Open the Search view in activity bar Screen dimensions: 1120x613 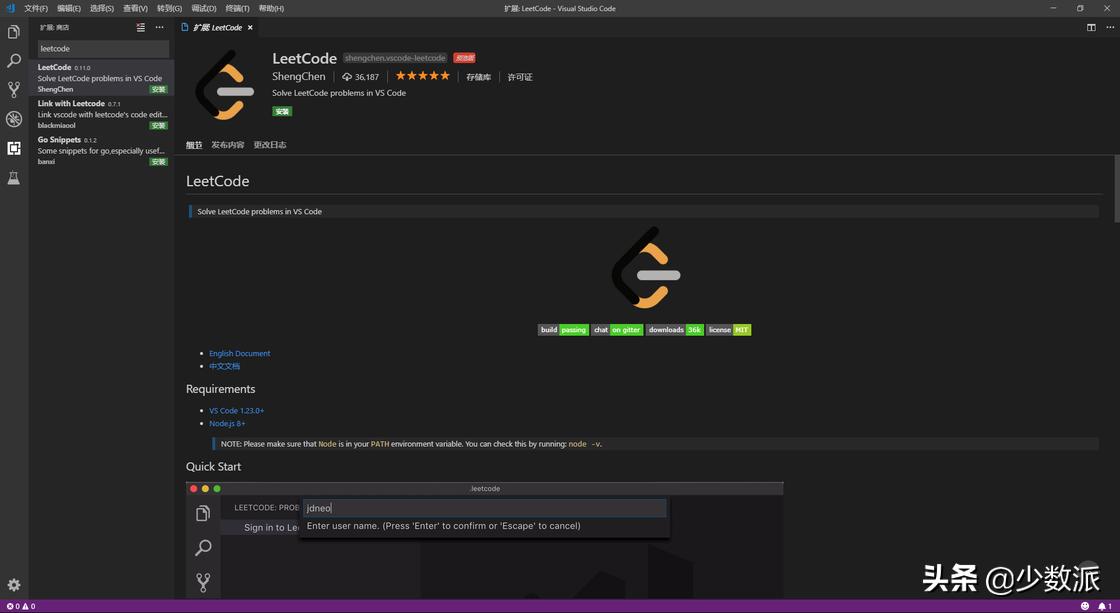tap(14, 61)
